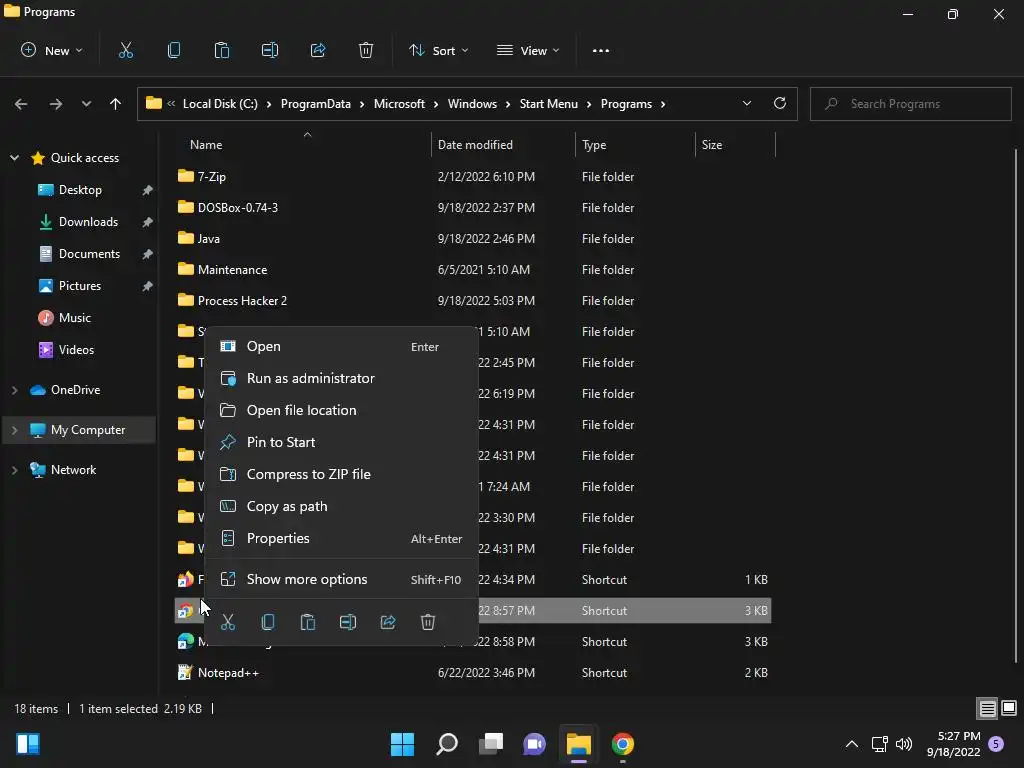Choose Compress to ZIP file

point(342,474)
